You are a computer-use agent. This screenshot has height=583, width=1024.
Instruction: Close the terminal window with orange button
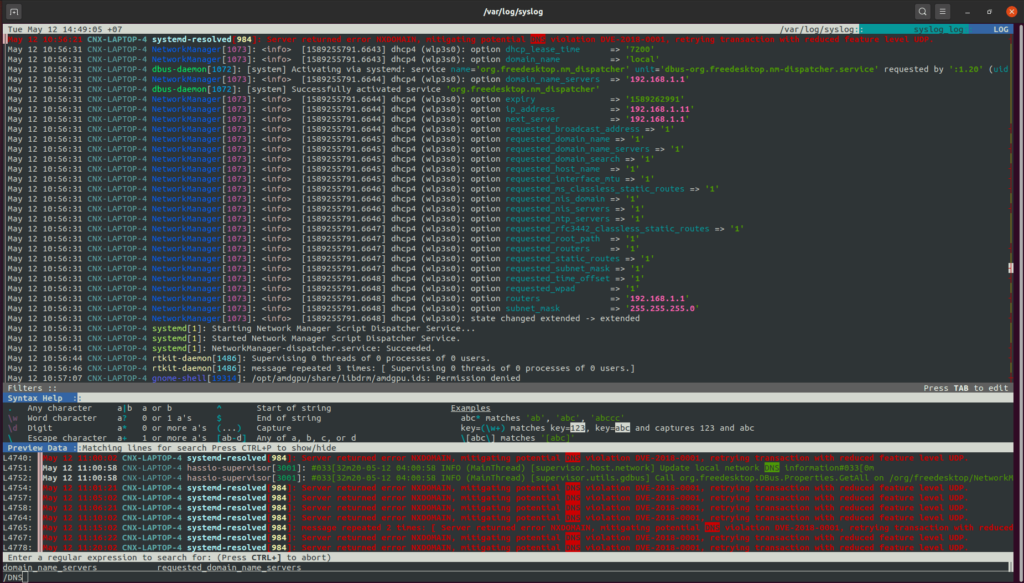tap(1011, 12)
